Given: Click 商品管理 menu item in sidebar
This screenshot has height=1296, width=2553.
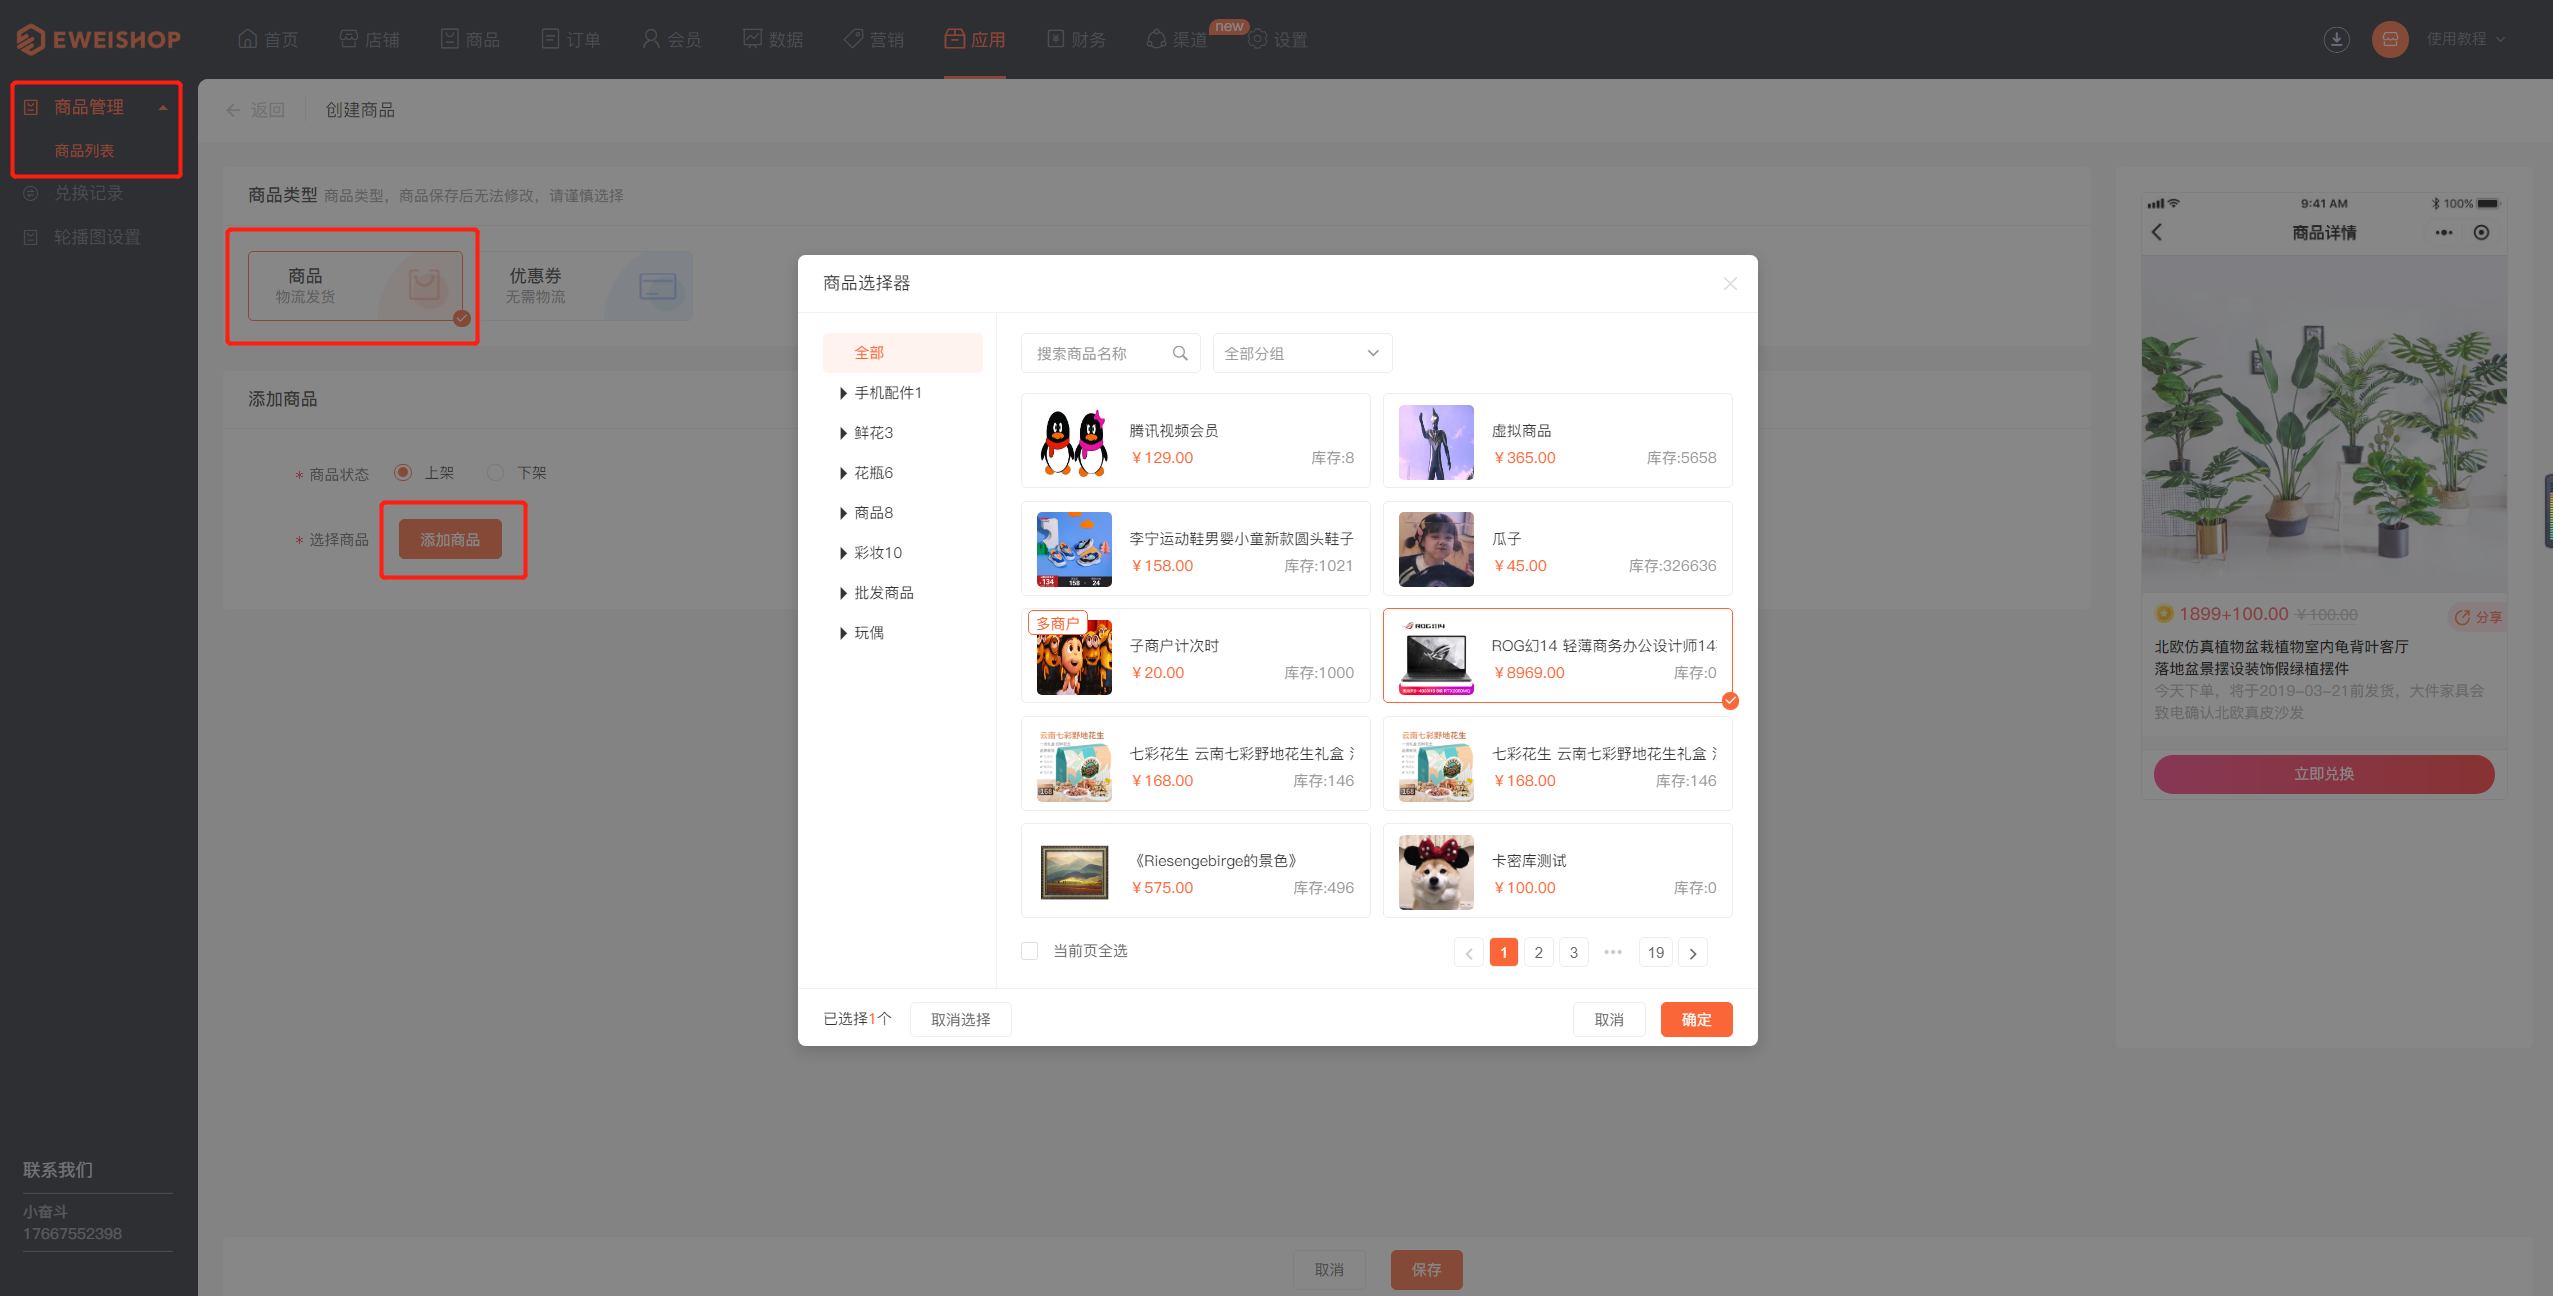Looking at the screenshot, I should click(x=89, y=106).
